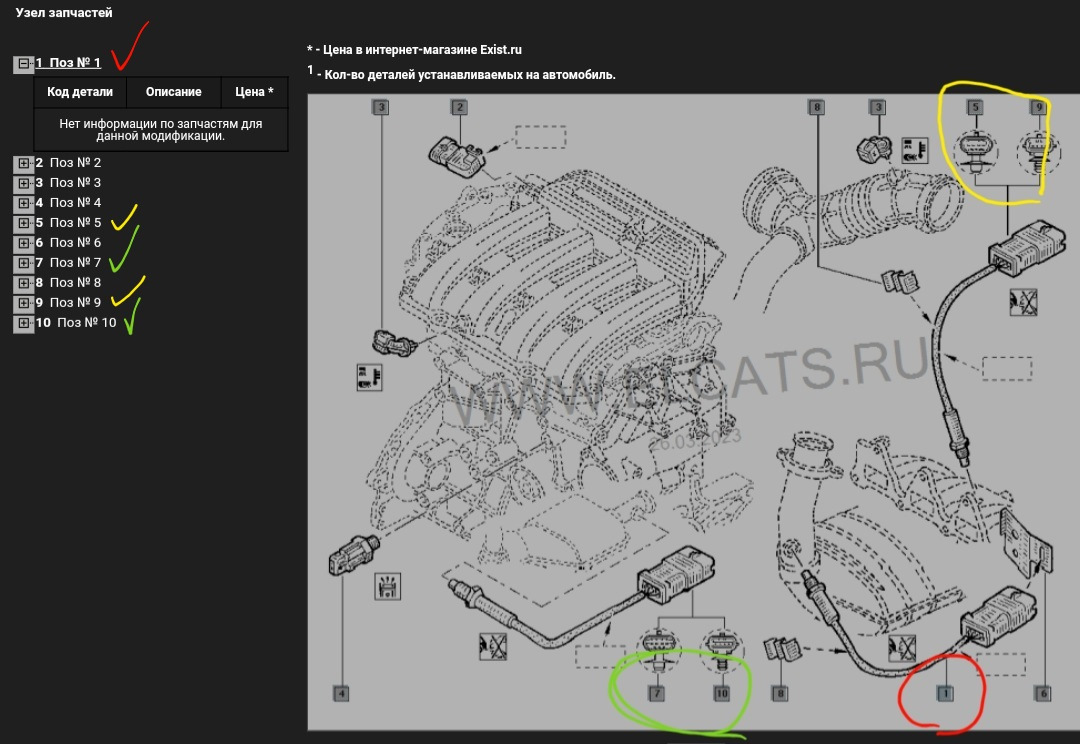Click the 'Цена *' column header
This screenshot has width=1080, height=744.
coord(254,92)
